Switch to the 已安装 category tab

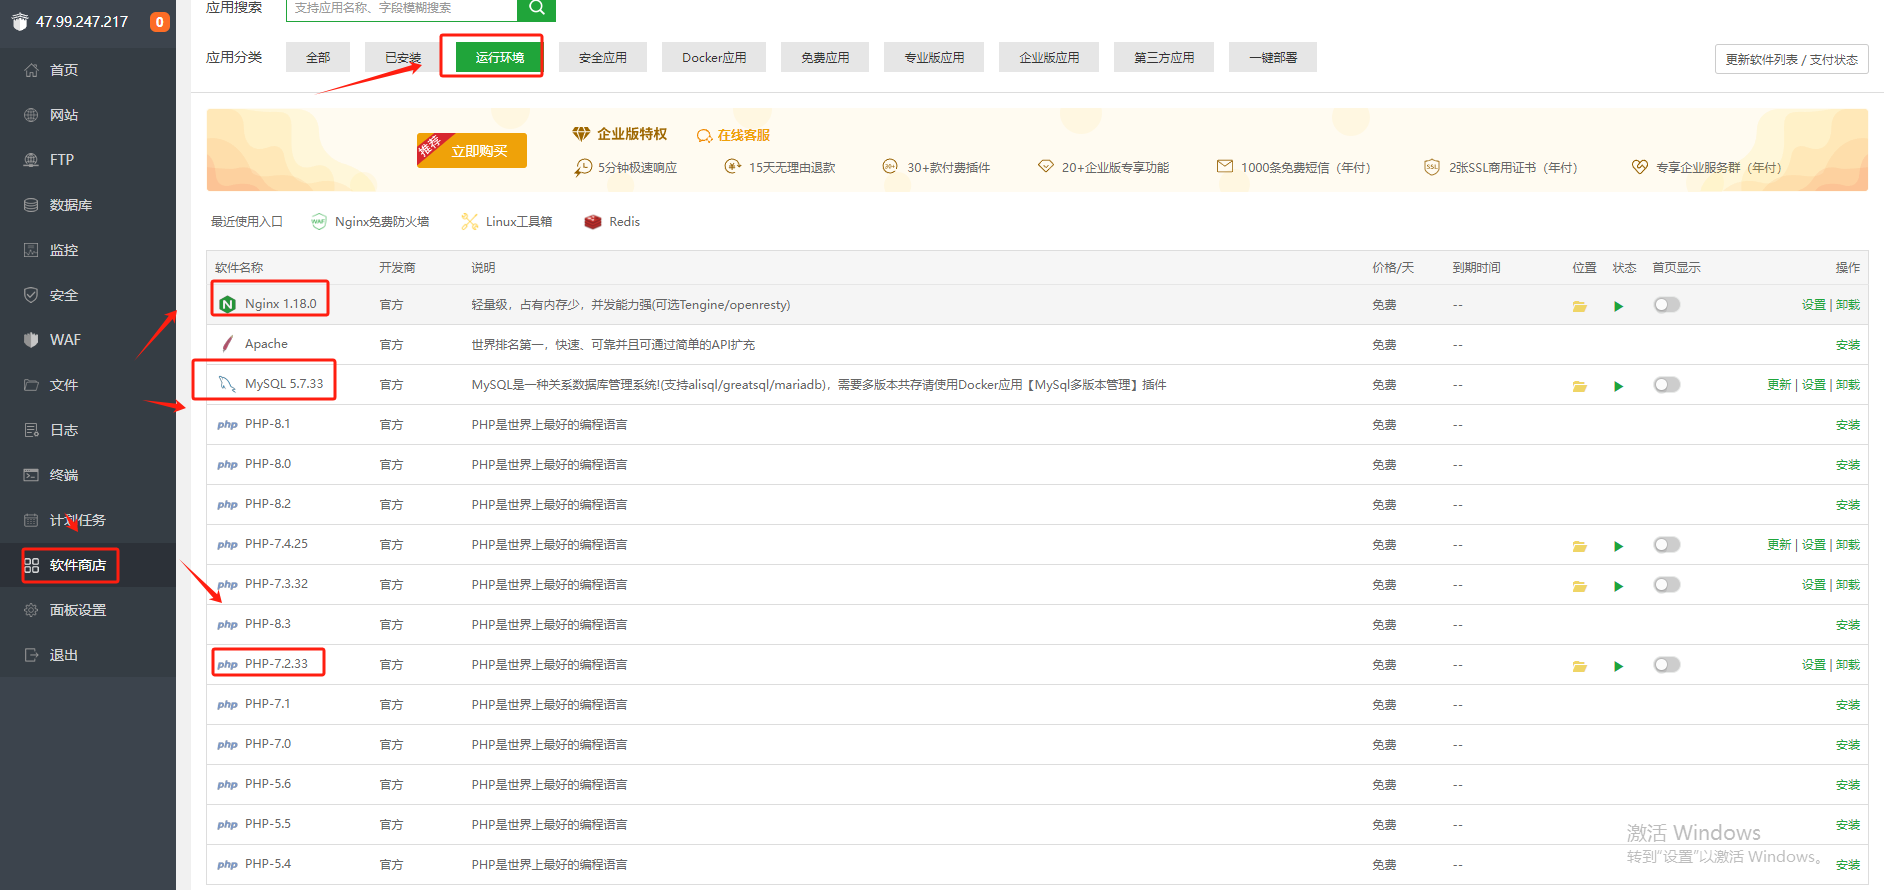403,58
